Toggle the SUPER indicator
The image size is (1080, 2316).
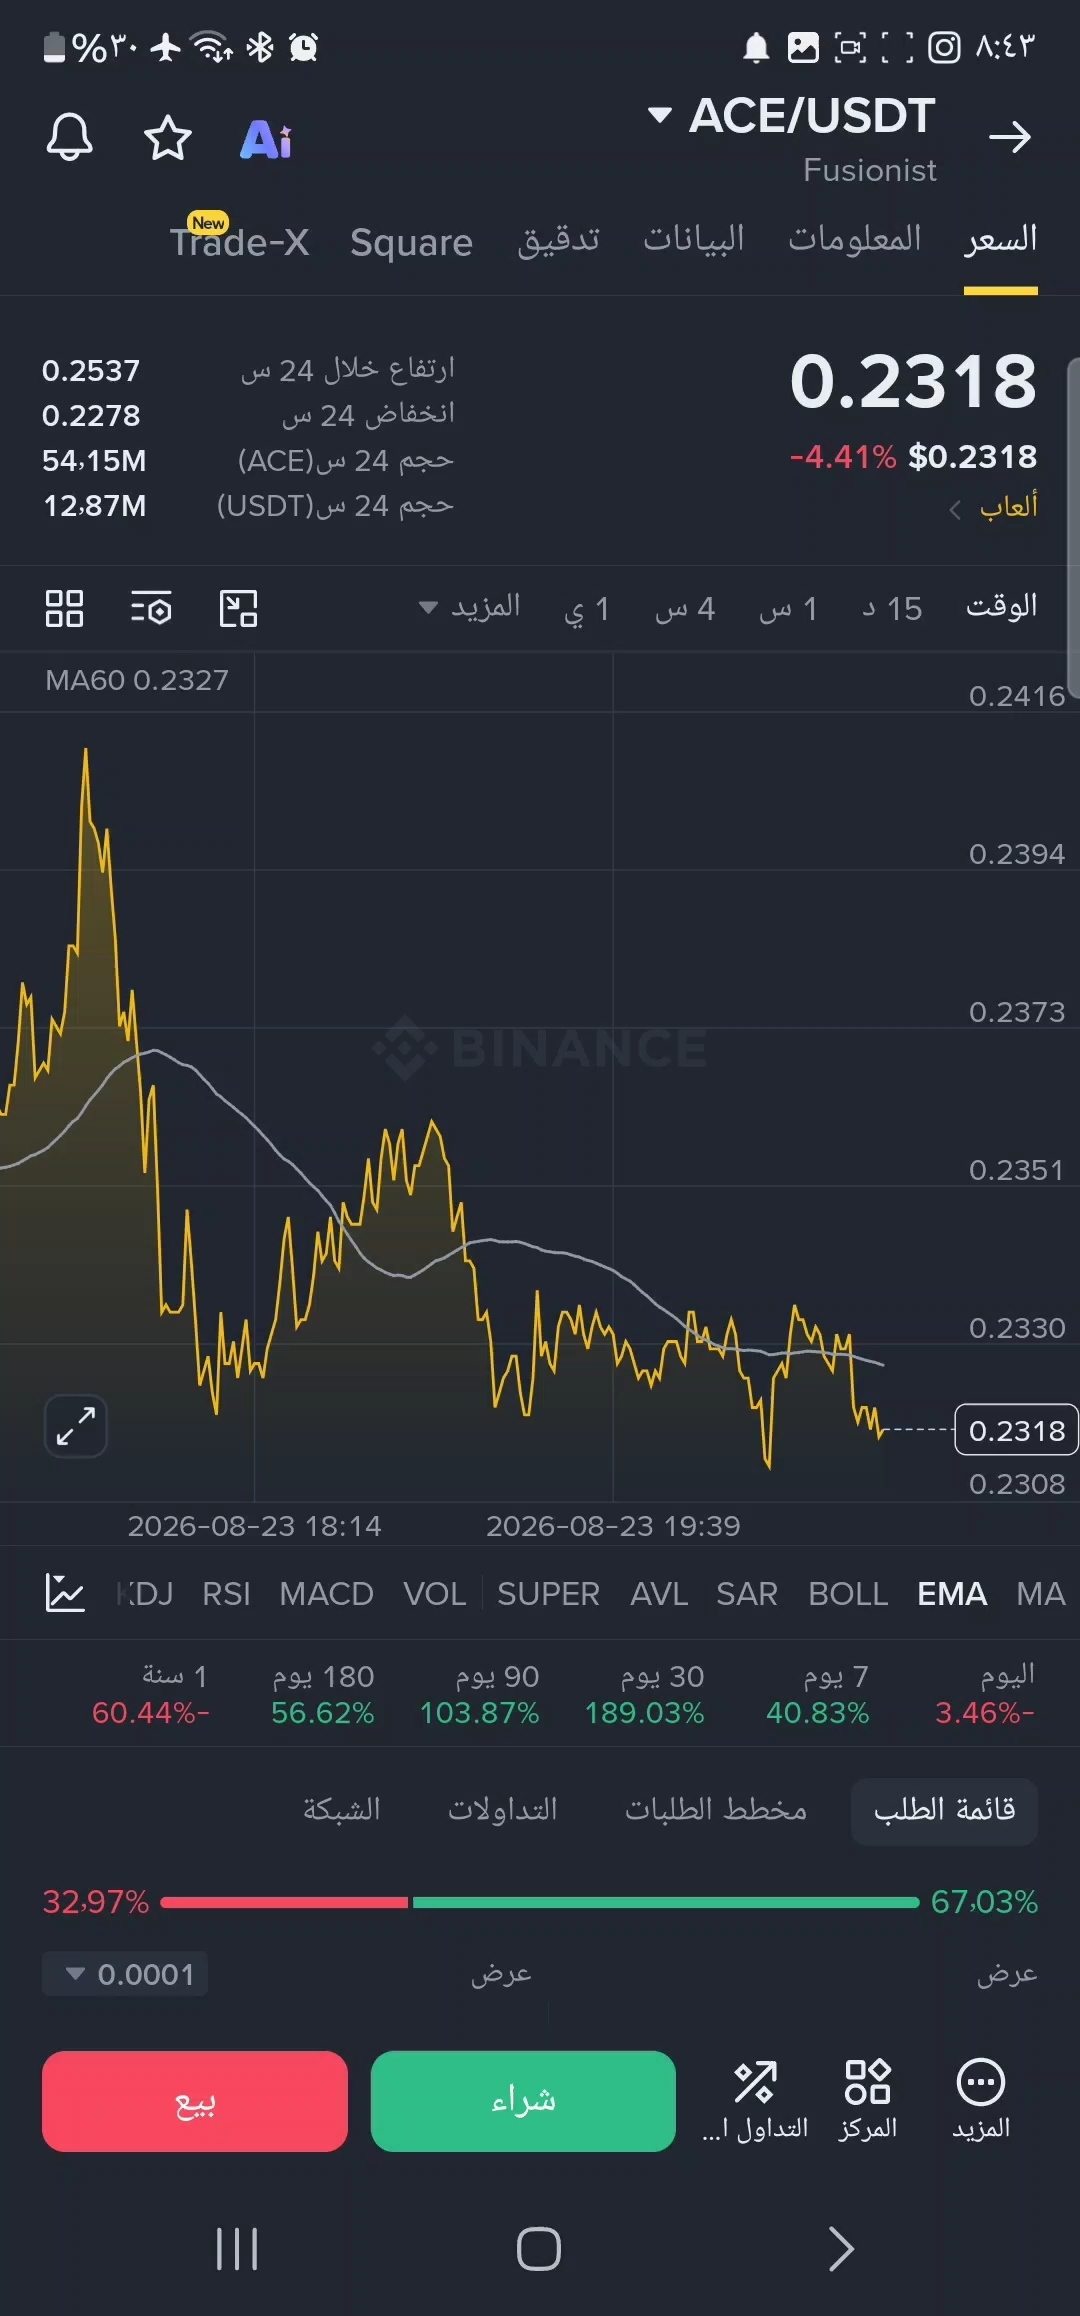548,1593
